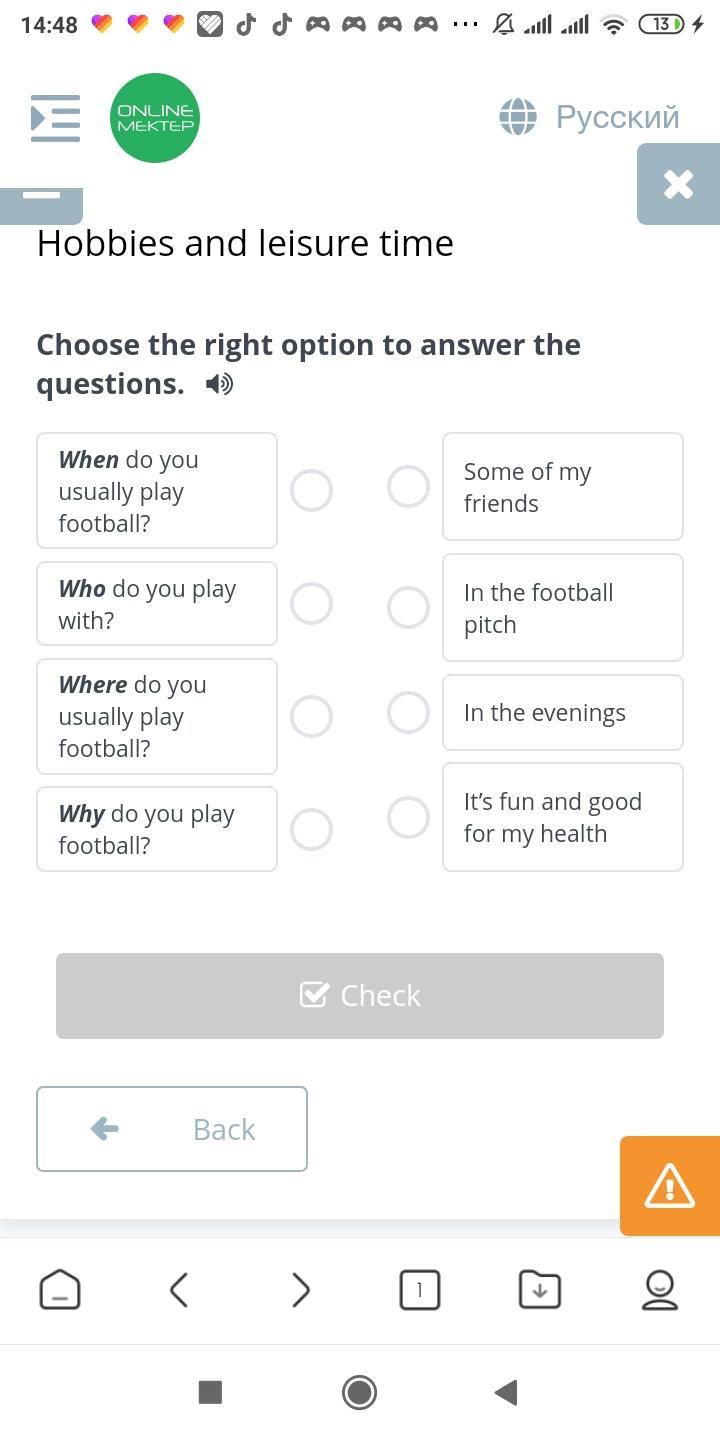Select radio for 'In the evenings' answer

point(408,712)
